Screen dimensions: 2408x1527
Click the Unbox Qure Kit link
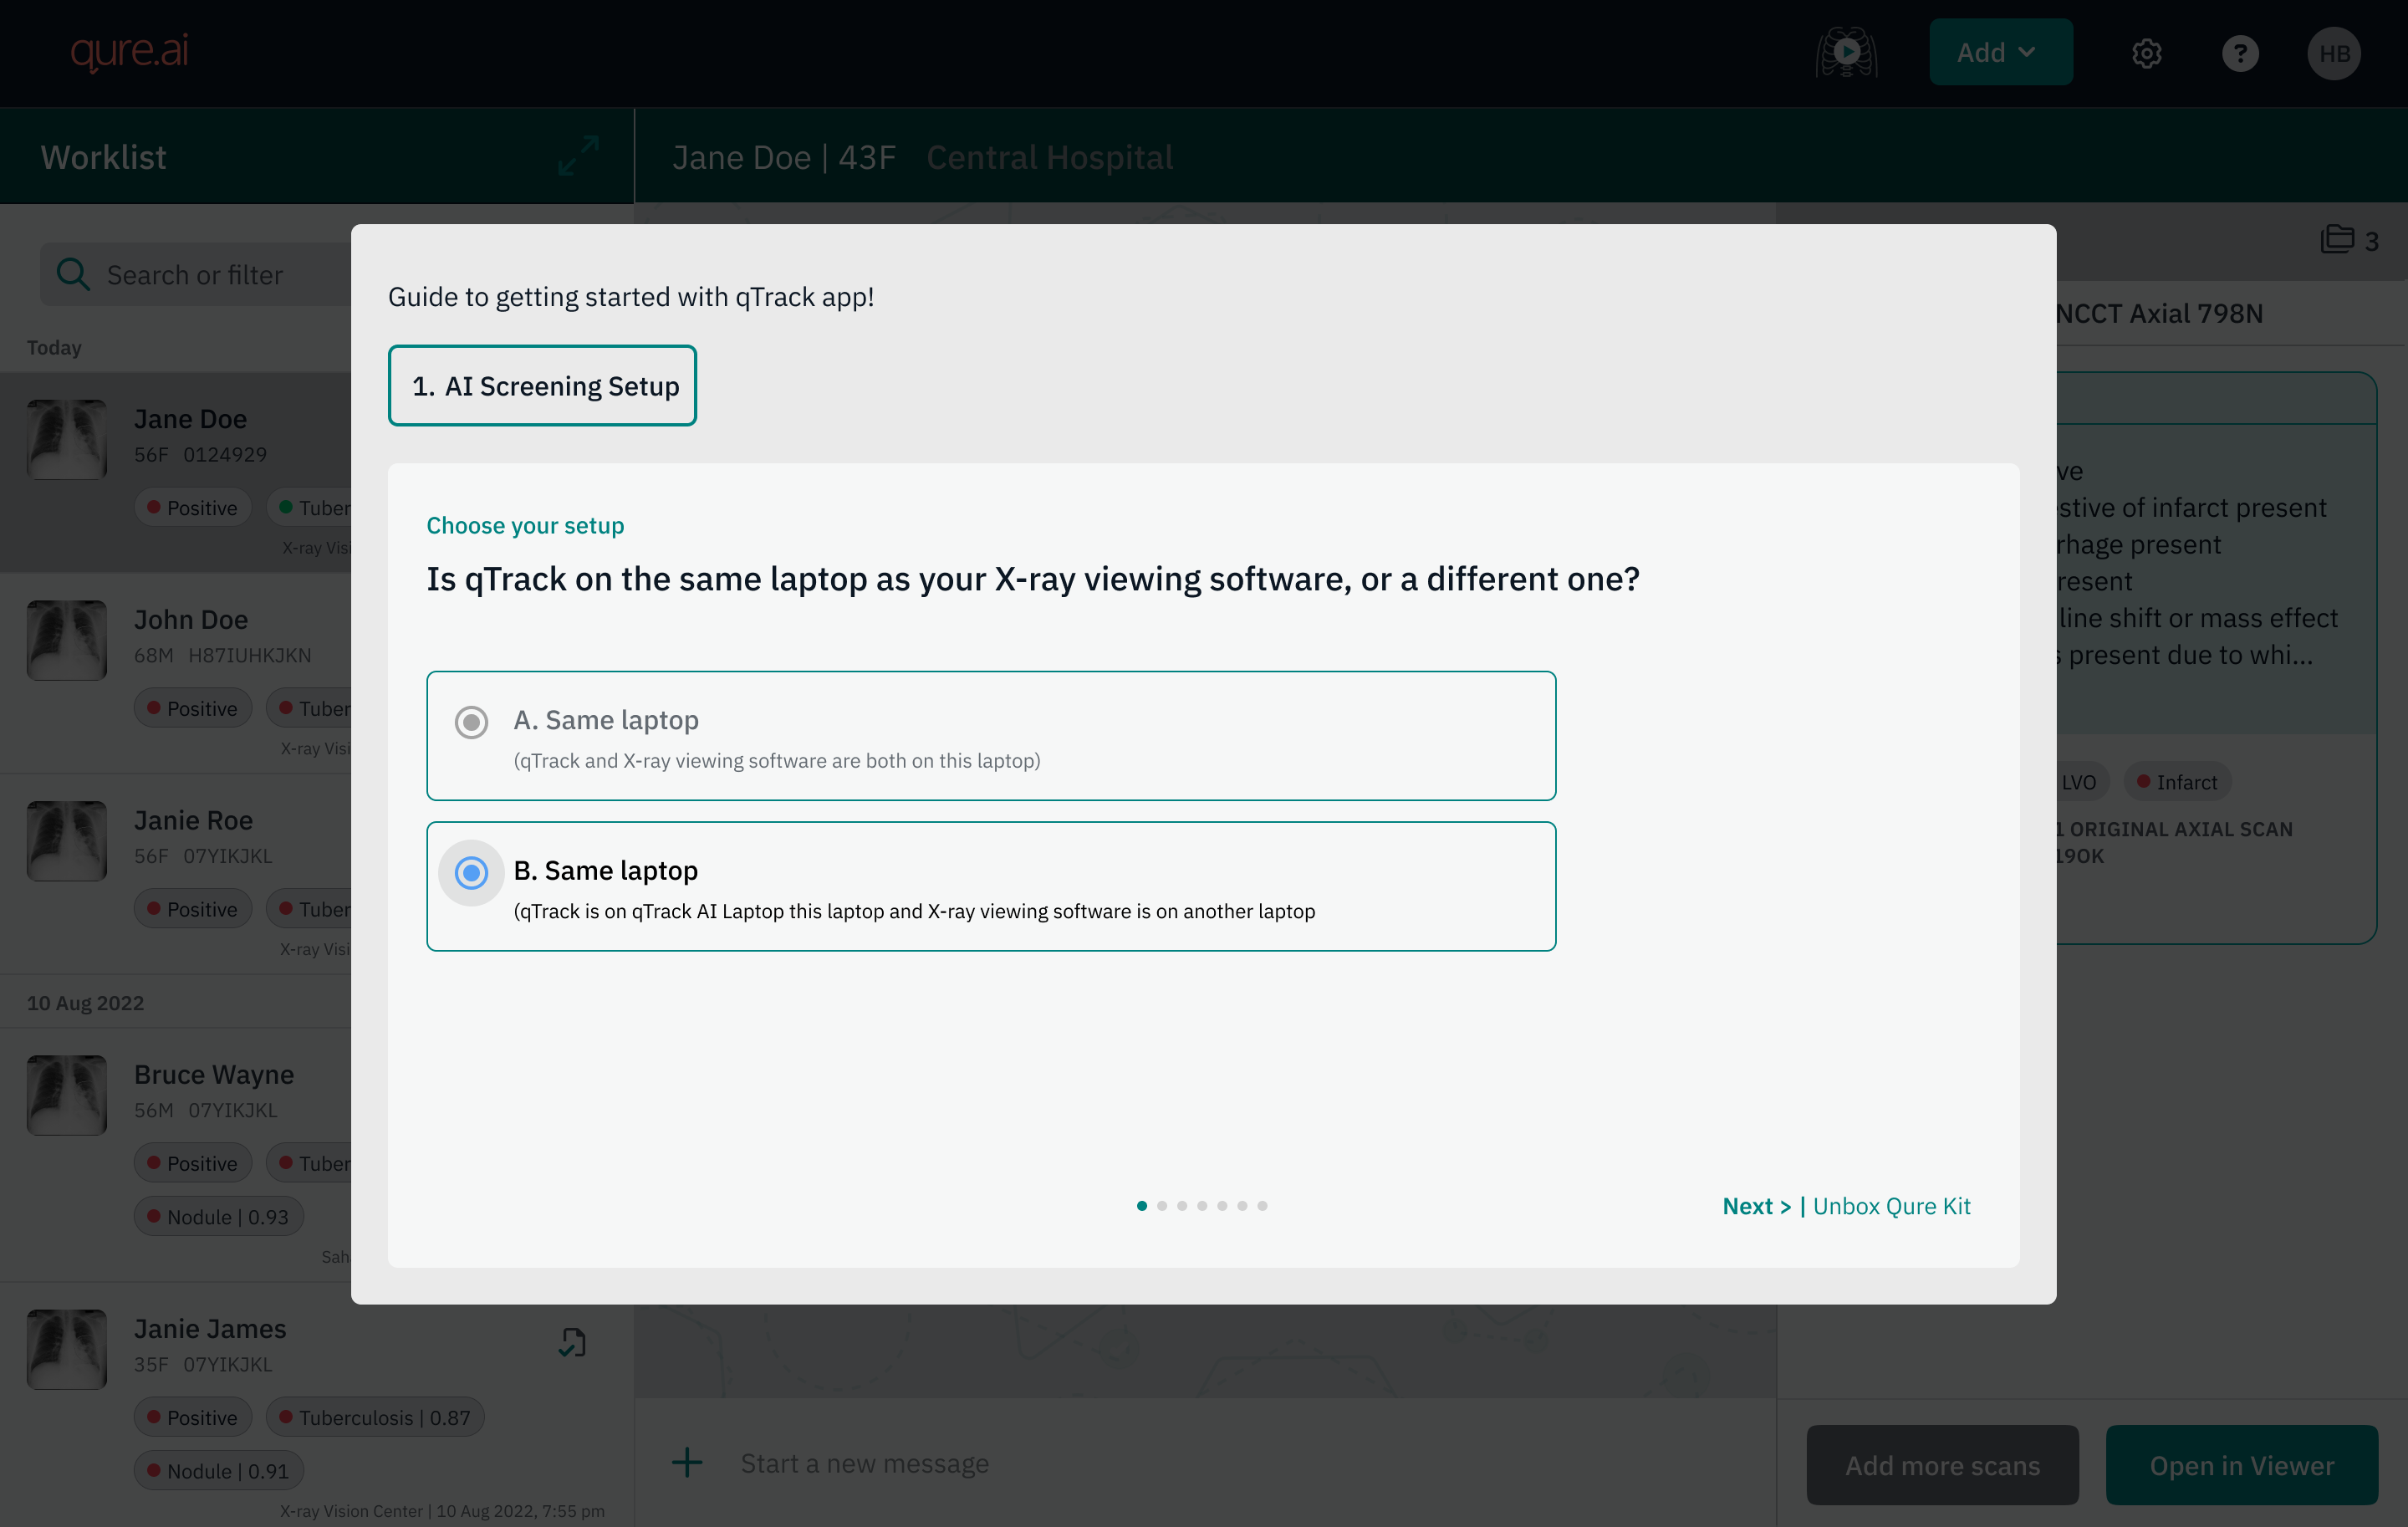(1891, 1205)
